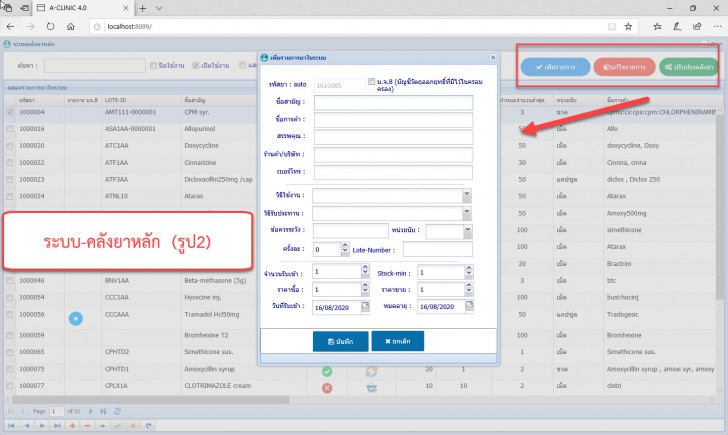Image resolution: width=728 pixels, height=435 pixels.
Task: Sort by the LOTE-ID column header
Action: tap(141, 100)
